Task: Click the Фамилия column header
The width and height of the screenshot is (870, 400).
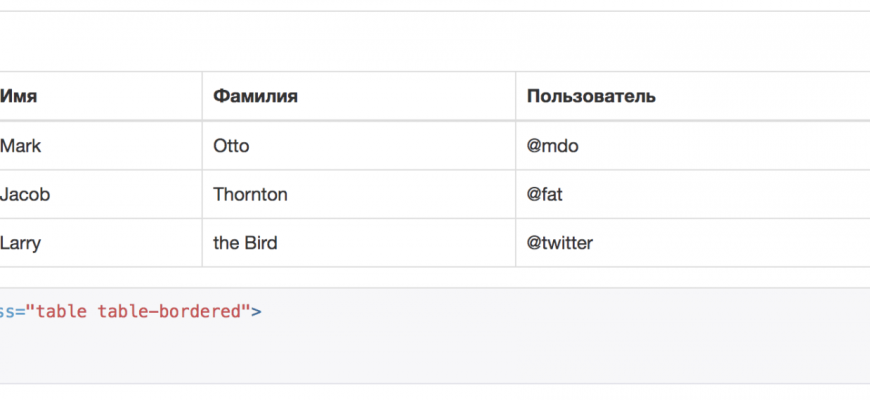Action: [x=256, y=97]
